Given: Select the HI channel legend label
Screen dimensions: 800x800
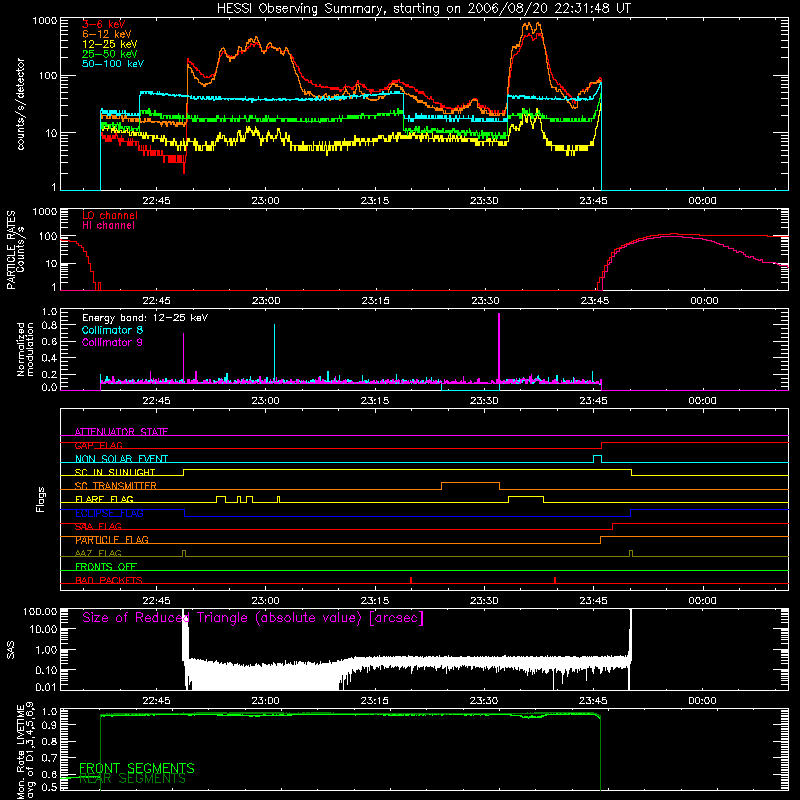Looking at the screenshot, I should (x=109, y=226).
